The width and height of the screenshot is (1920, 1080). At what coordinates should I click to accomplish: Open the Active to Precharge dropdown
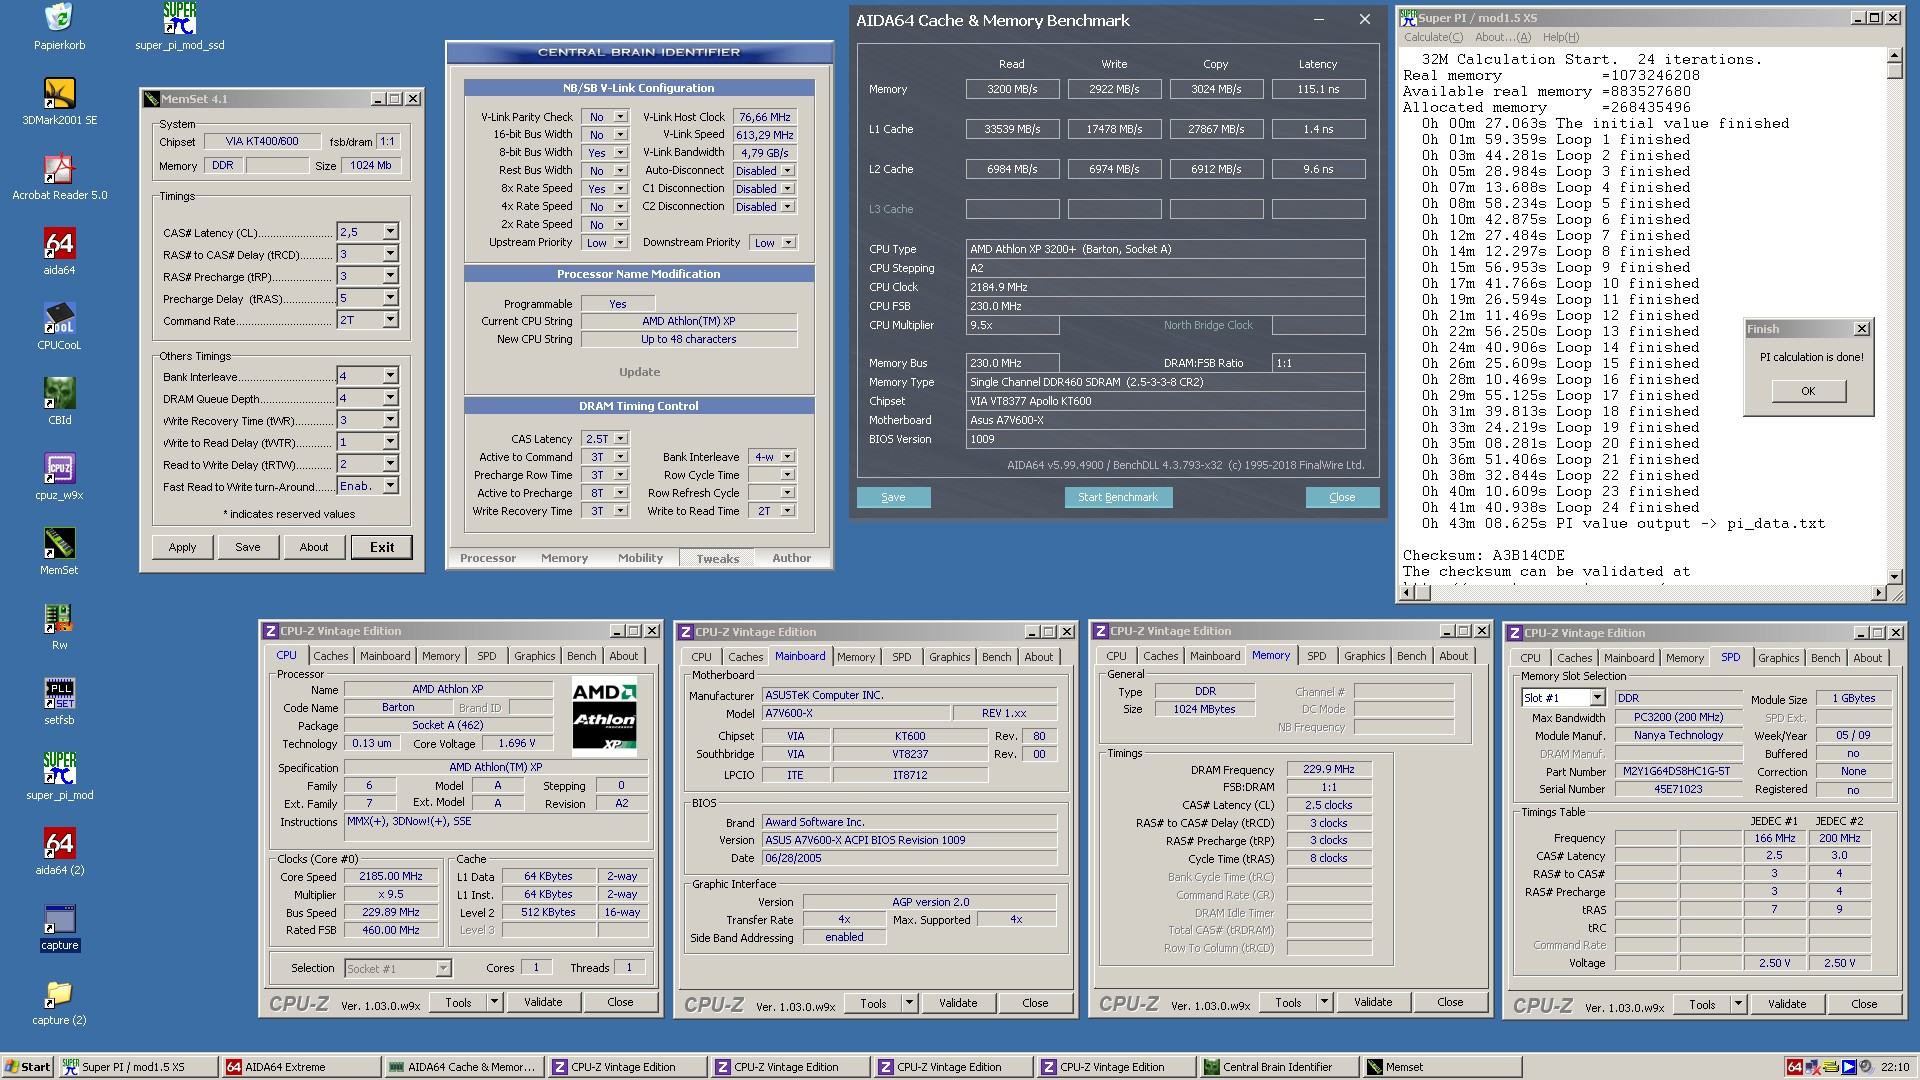620,493
